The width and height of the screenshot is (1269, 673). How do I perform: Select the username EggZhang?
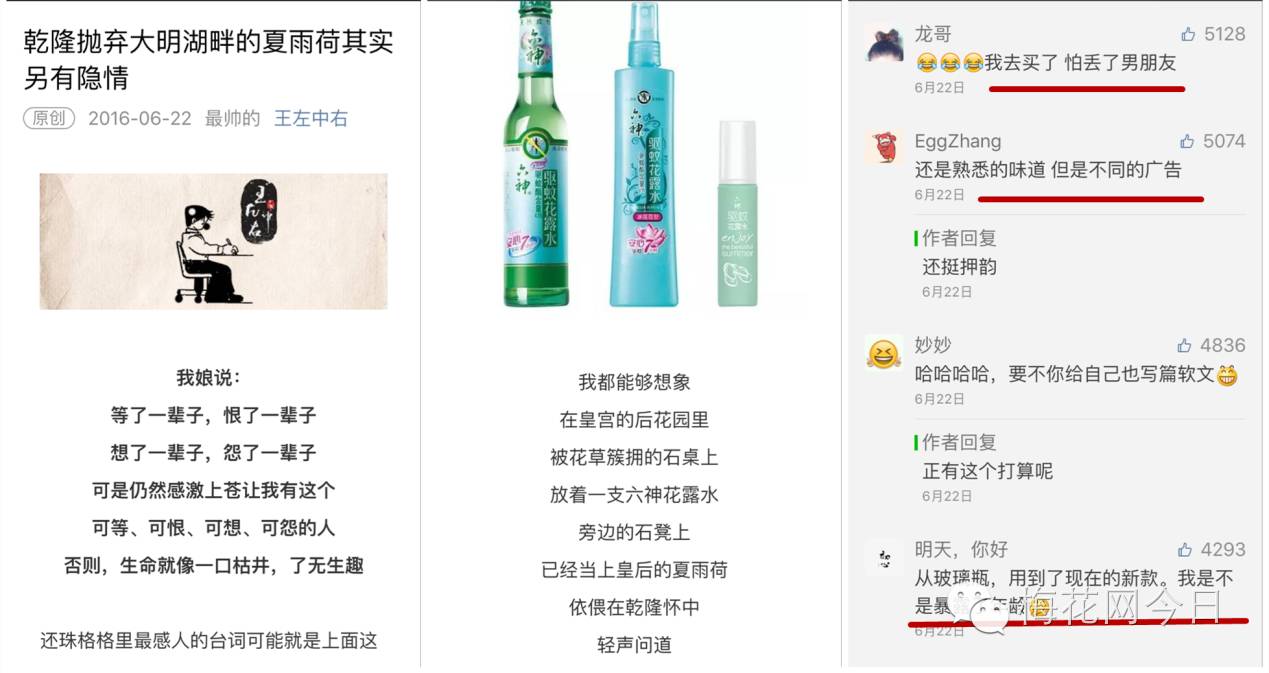click(958, 141)
